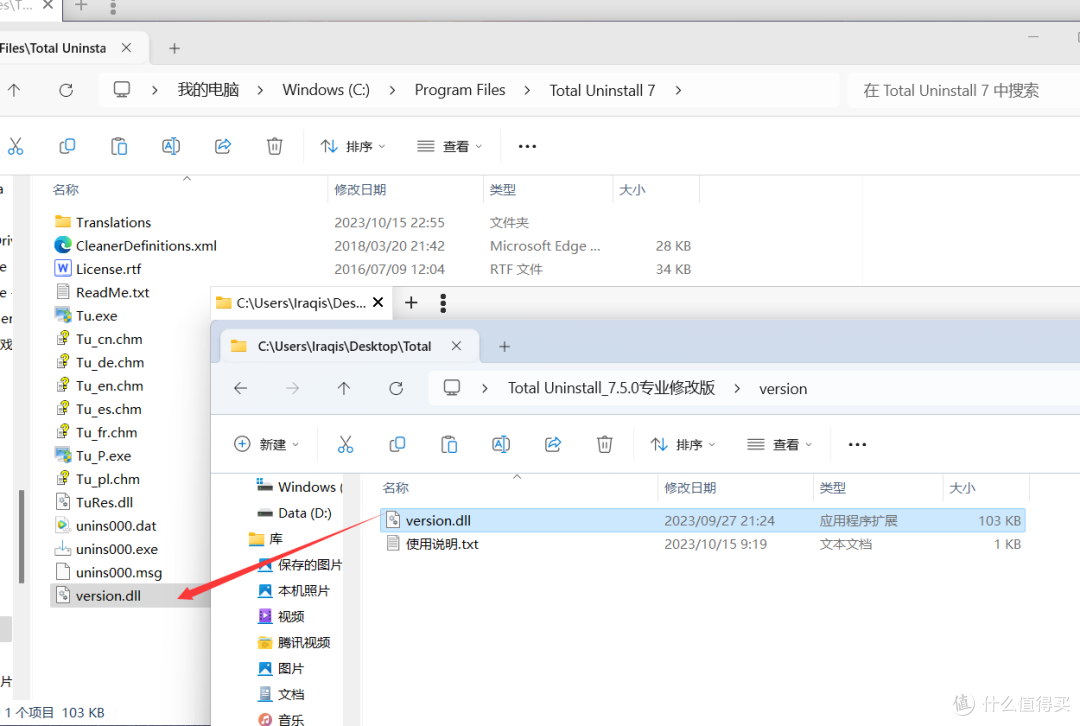Click search box 在 Total Uninstall 7 中搜索

[964, 90]
